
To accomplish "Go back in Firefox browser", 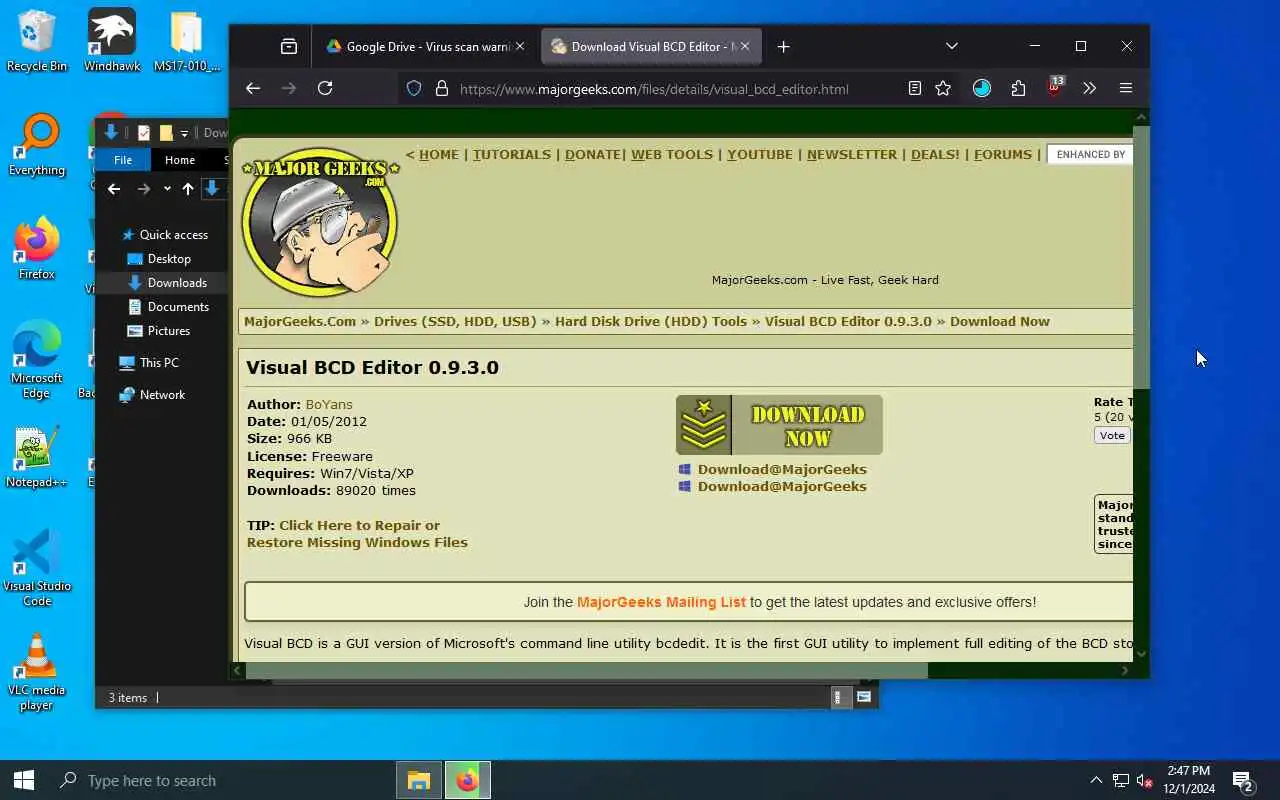I will click(x=253, y=88).
